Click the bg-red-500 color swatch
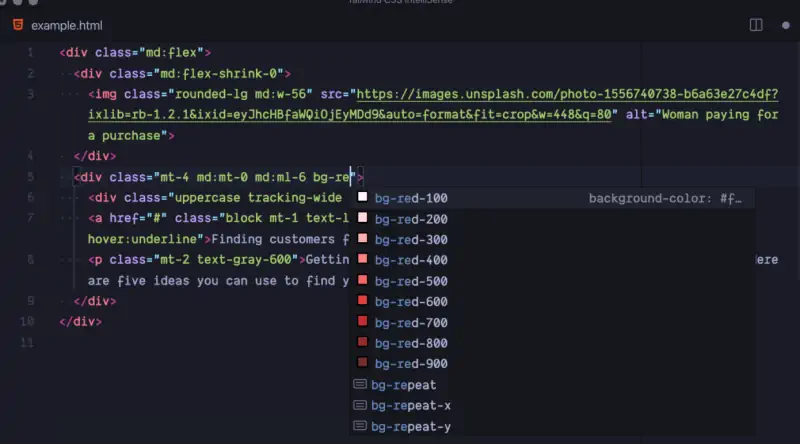 point(362,280)
